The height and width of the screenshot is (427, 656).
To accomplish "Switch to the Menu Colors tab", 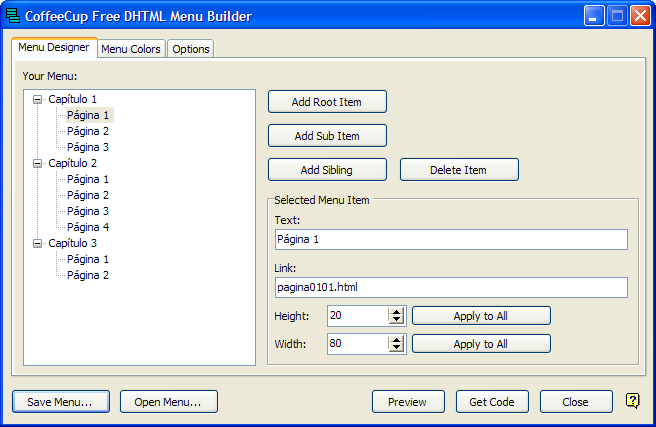I will [x=131, y=49].
